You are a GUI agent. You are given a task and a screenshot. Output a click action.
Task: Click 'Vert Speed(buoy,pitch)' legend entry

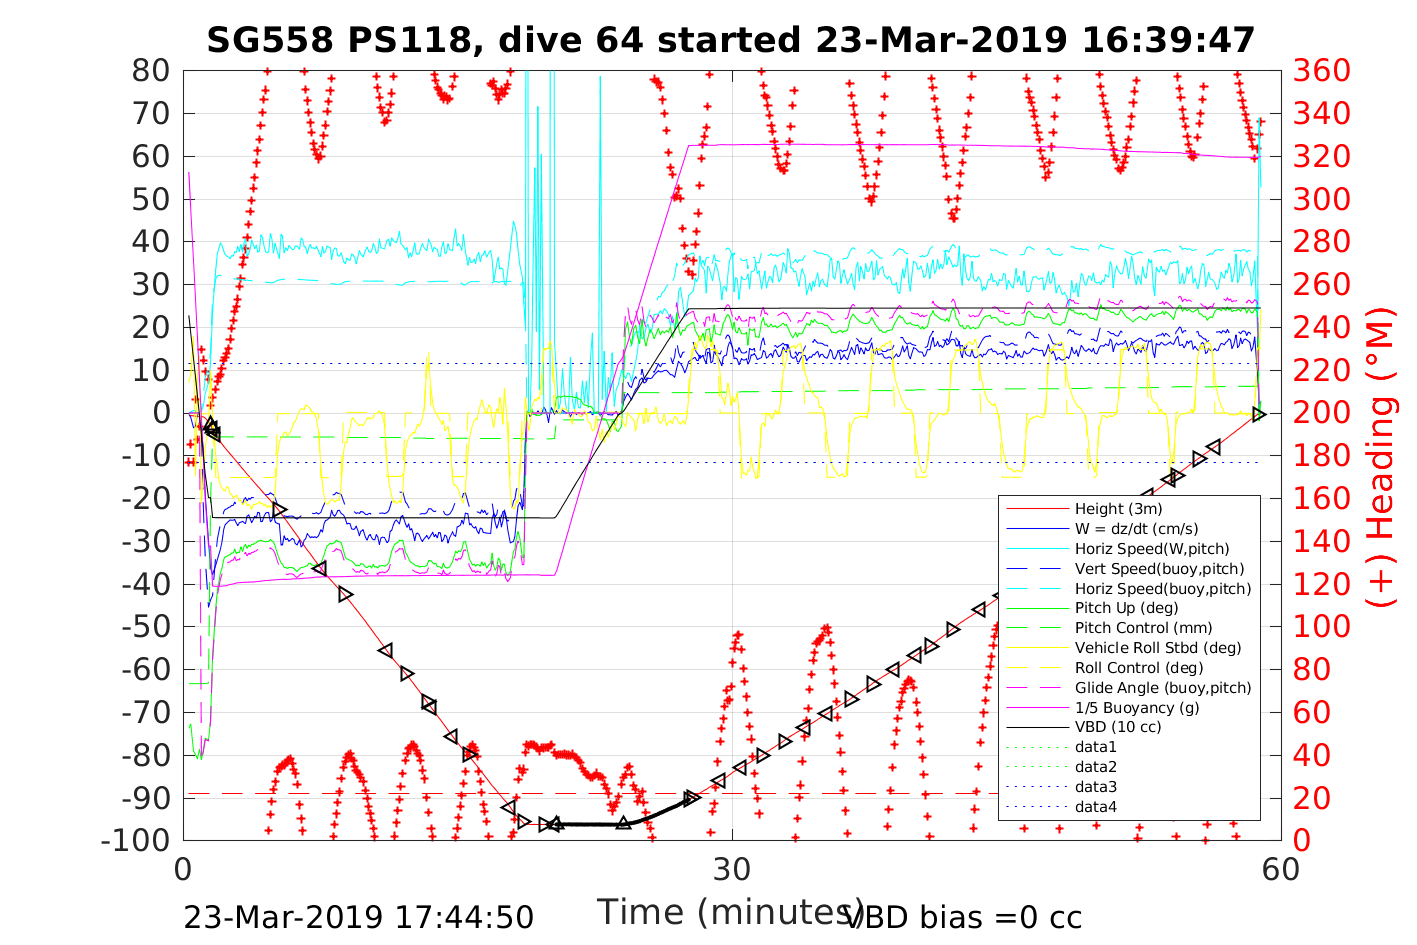[1159, 569]
